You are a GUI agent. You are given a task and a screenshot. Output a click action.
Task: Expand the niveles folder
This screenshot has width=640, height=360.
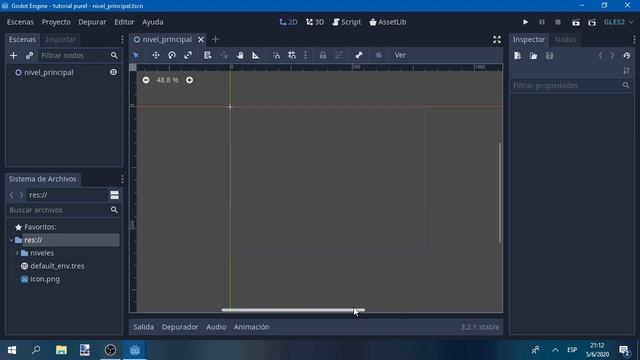[17, 253]
